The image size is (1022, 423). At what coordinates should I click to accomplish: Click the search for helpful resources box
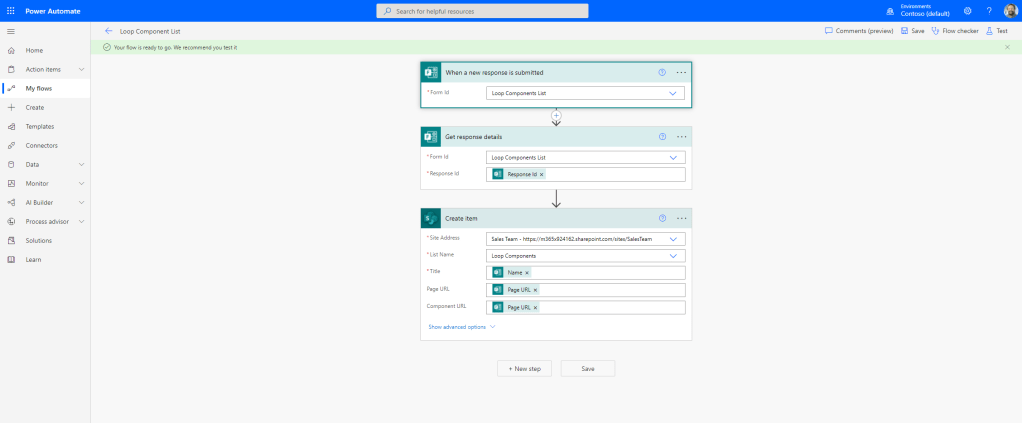(482, 10)
